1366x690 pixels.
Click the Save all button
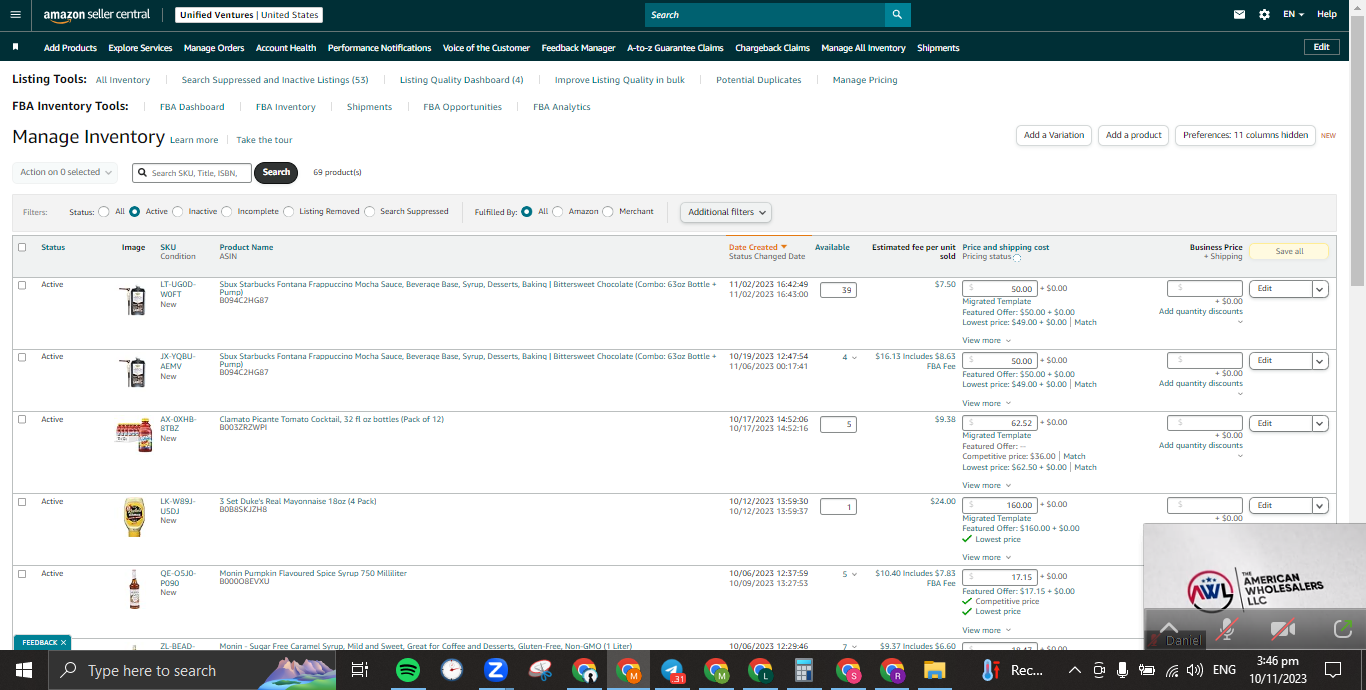pyautogui.click(x=1289, y=251)
